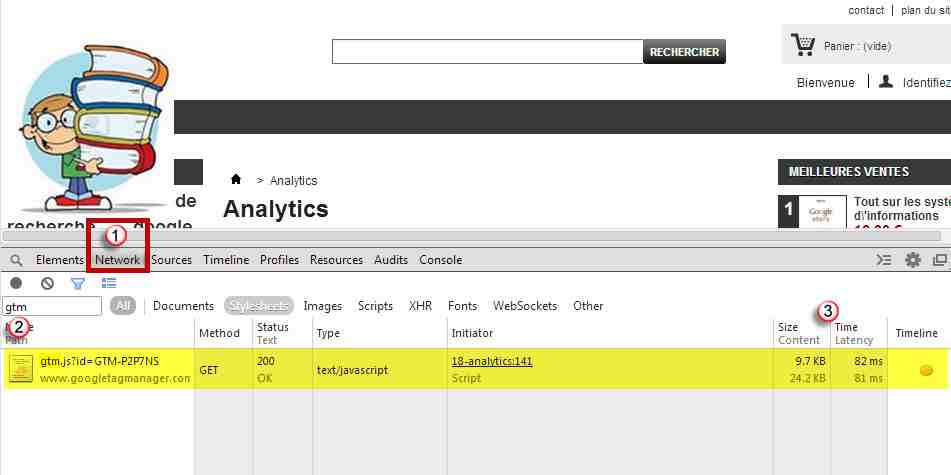The height and width of the screenshot is (475, 951).
Task: Click the 82 ms time cell
Action: point(858,369)
